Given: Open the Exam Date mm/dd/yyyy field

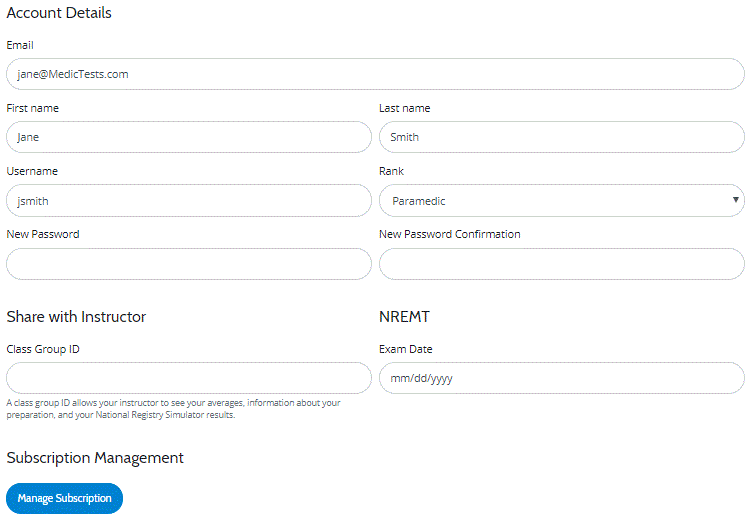Looking at the screenshot, I should (x=562, y=378).
